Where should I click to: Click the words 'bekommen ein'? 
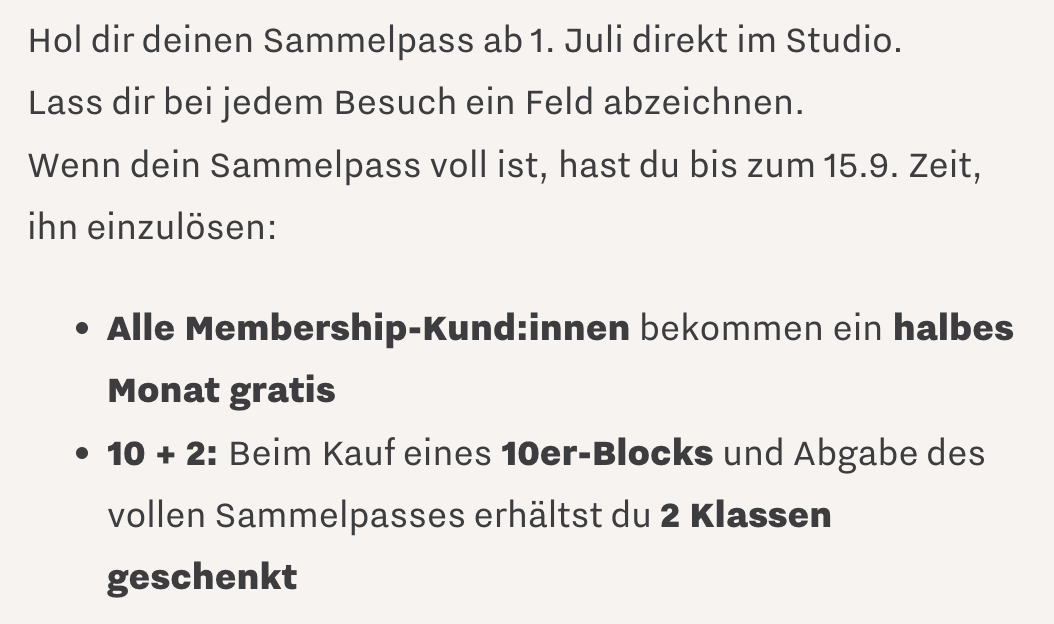(761, 329)
